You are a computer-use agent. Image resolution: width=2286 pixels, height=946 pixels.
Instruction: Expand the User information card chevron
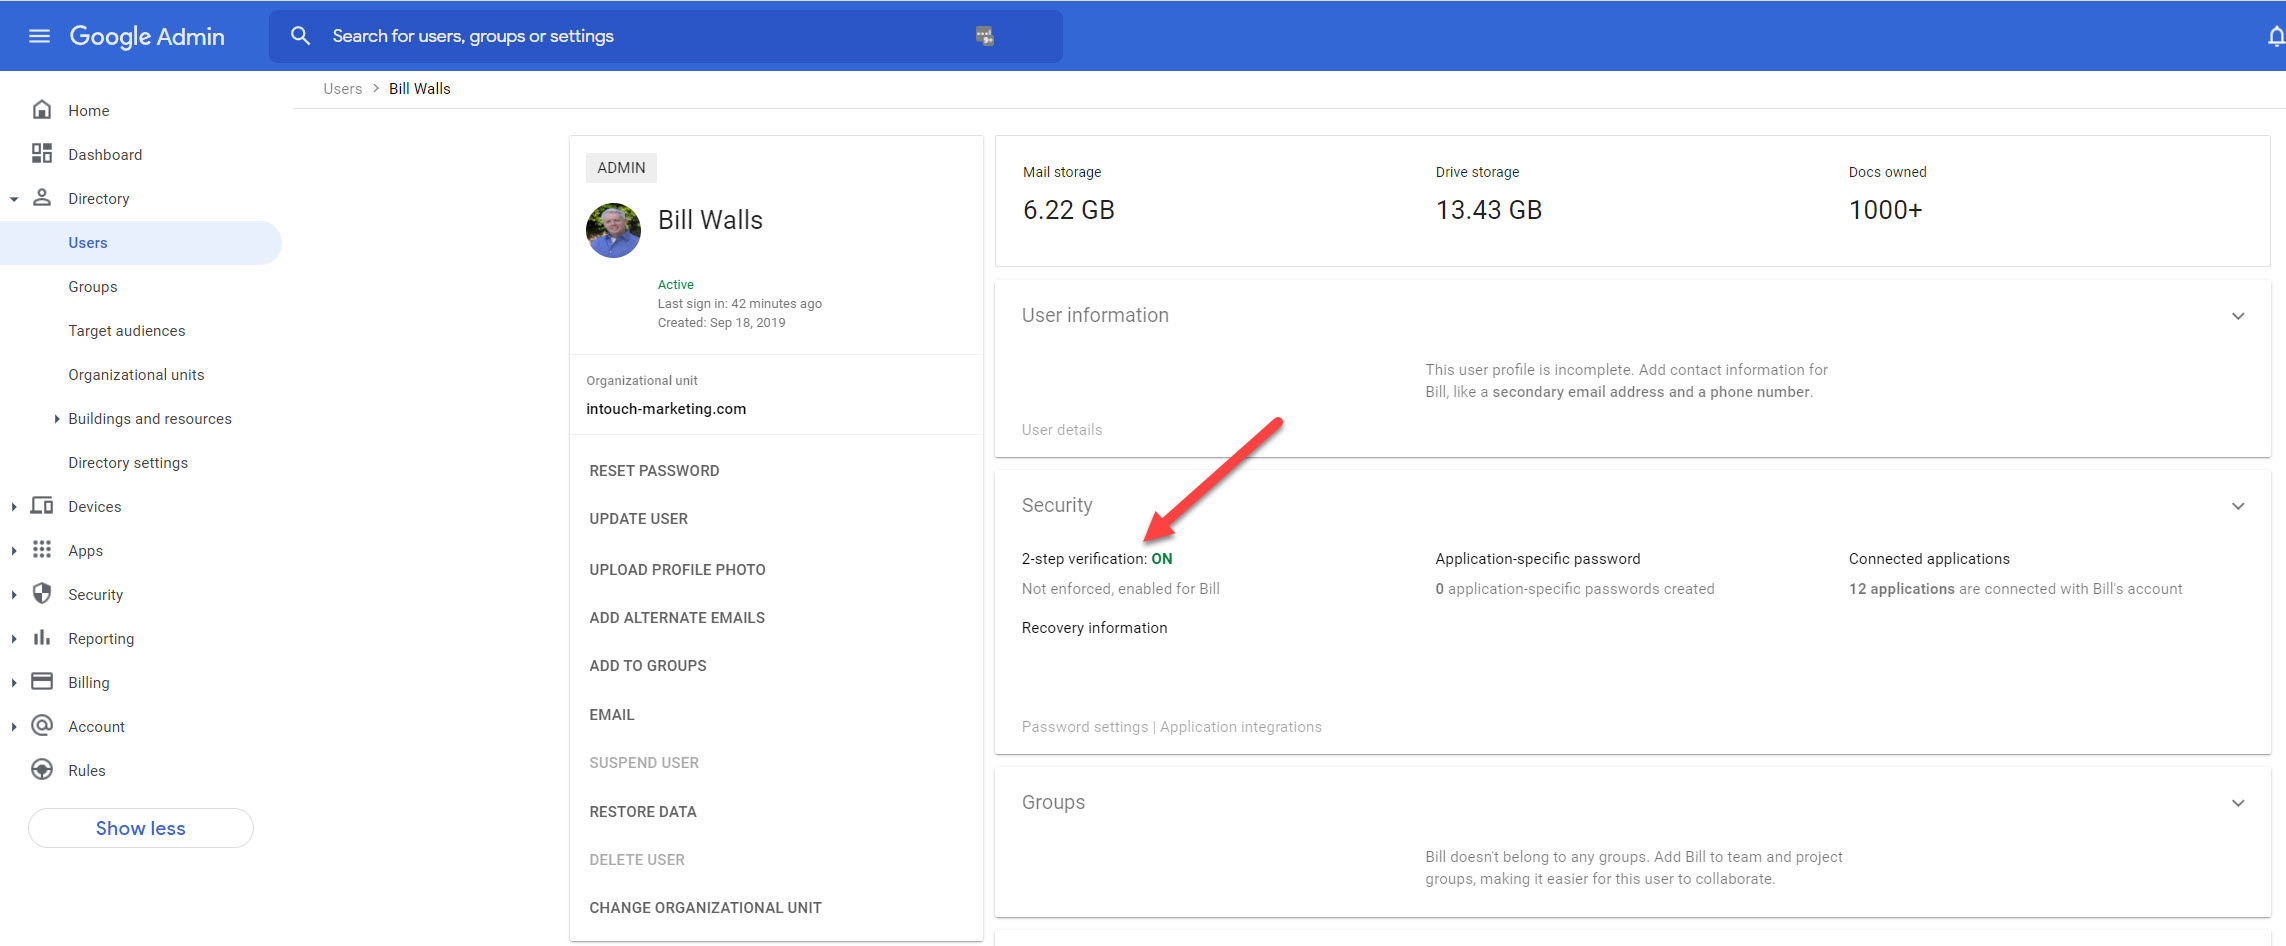(2238, 316)
